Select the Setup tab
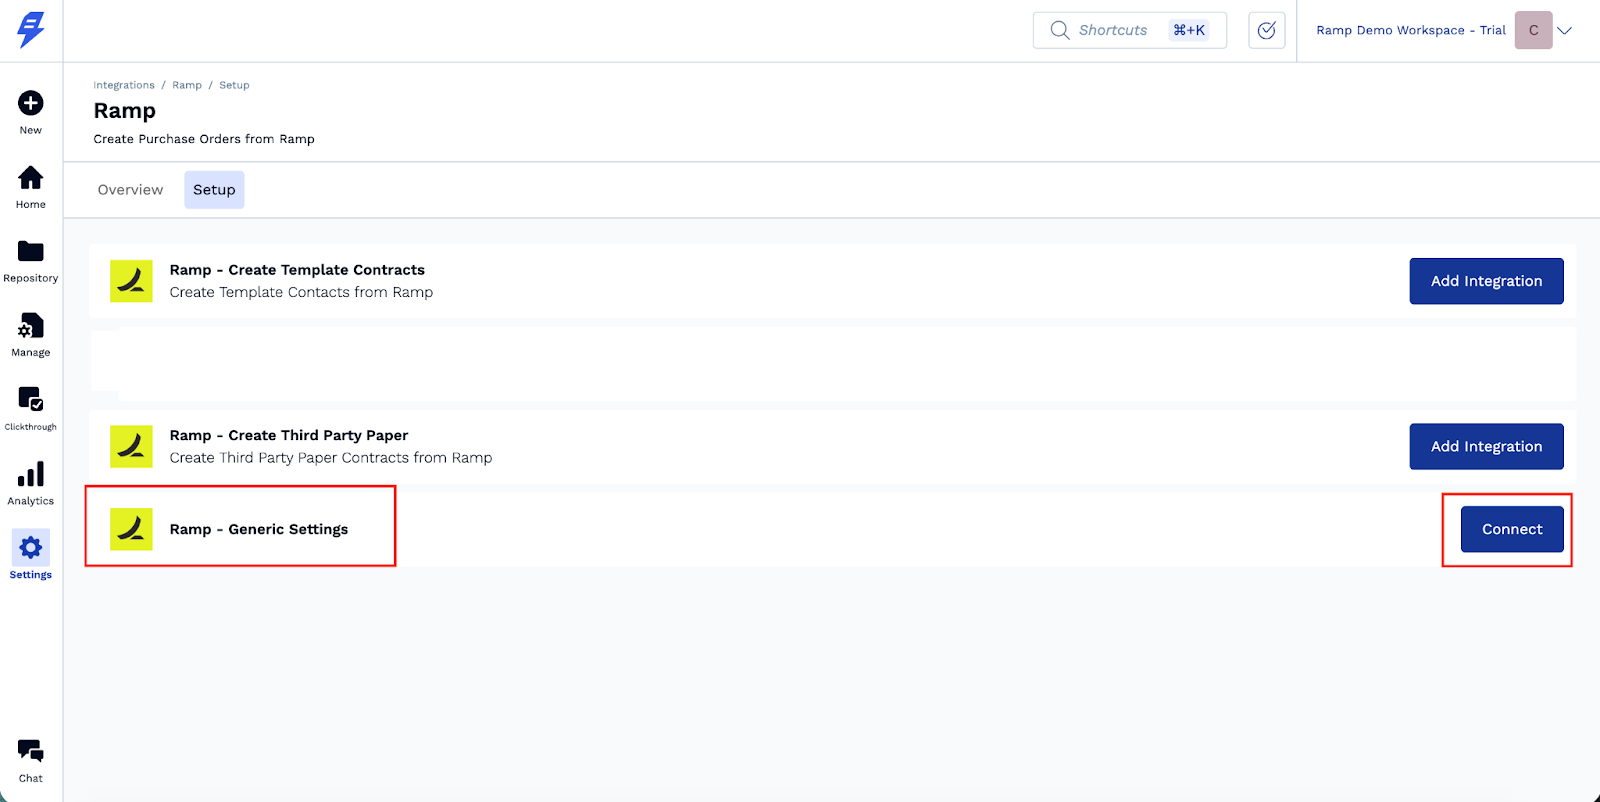This screenshot has height=802, width=1600. click(x=214, y=190)
